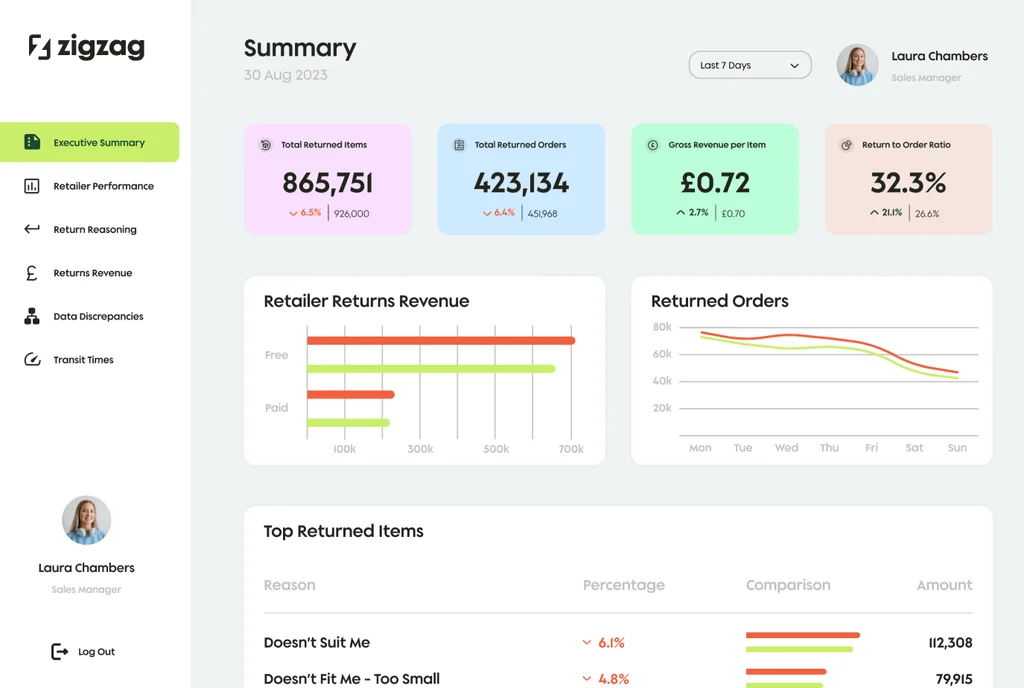Click green Paid revenue bar
Image resolution: width=1024 pixels, height=688 pixels.
pos(348,422)
